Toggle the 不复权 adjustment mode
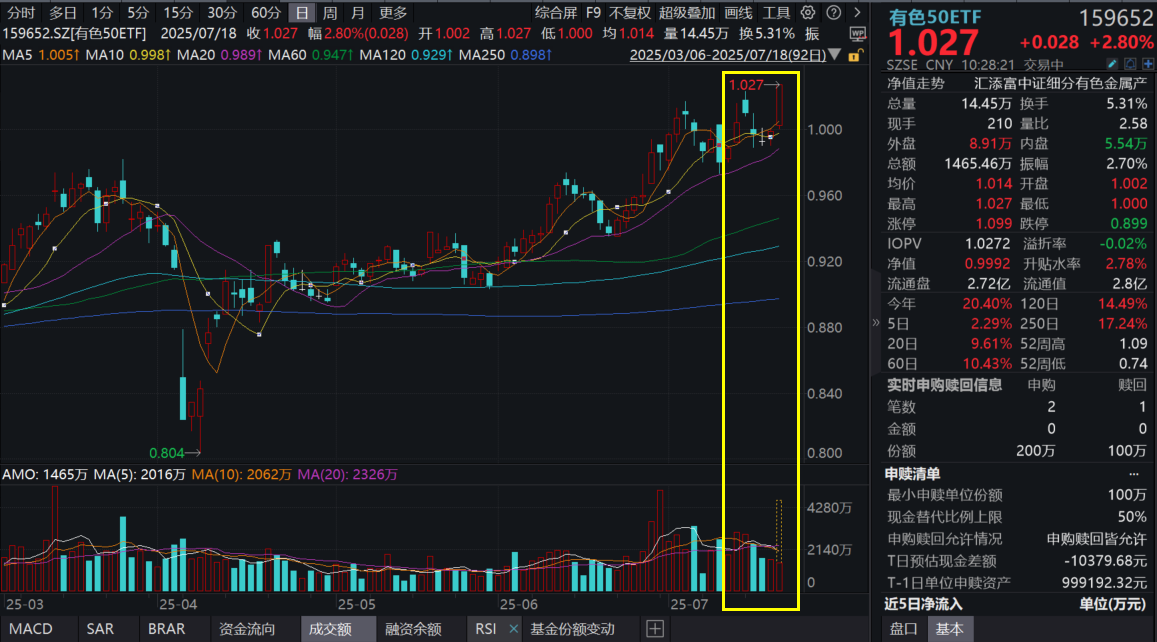Screen dimensions: 1157x642 tap(630, 12)
